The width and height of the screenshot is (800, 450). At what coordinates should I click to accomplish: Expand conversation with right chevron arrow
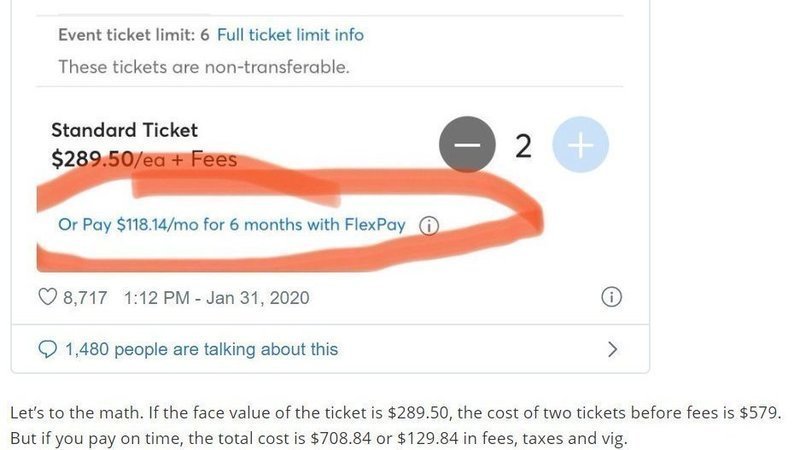613,349
